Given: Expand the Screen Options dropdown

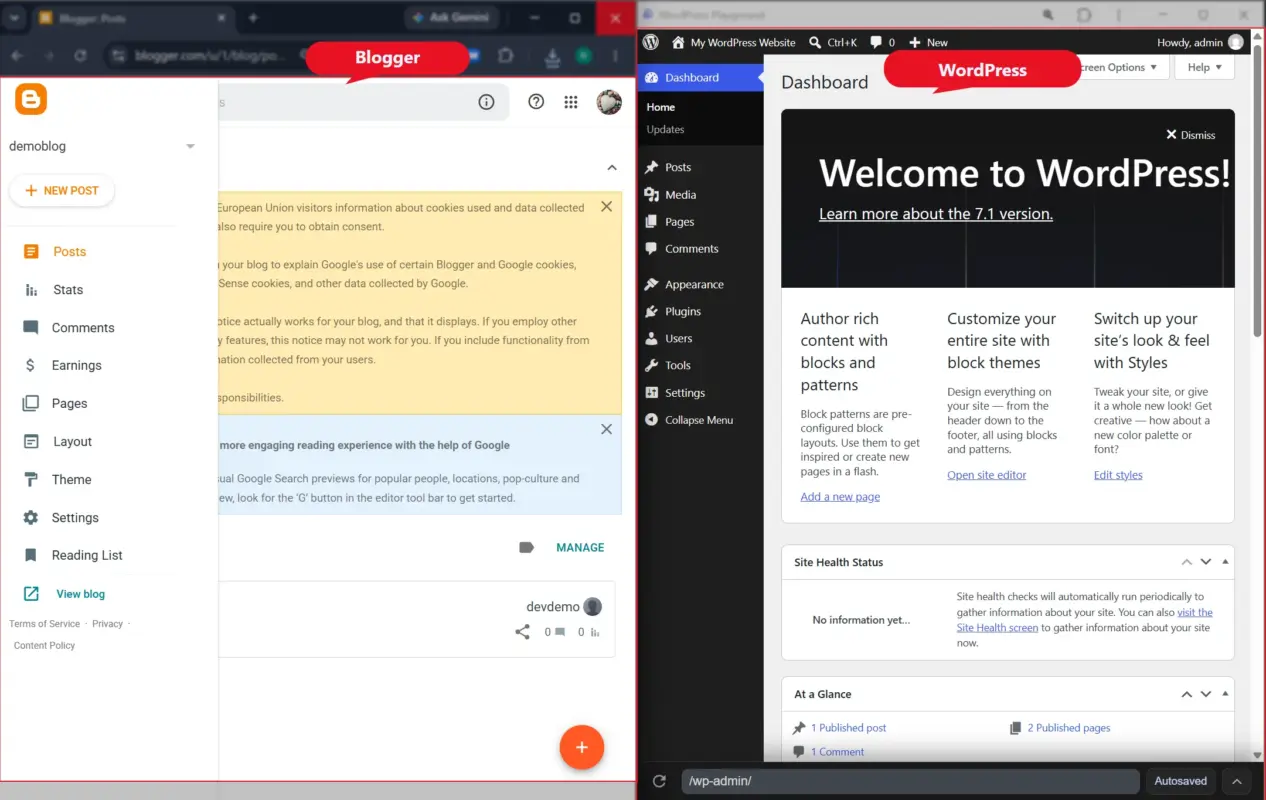Looking at the screenshot, I should 1117,68.
